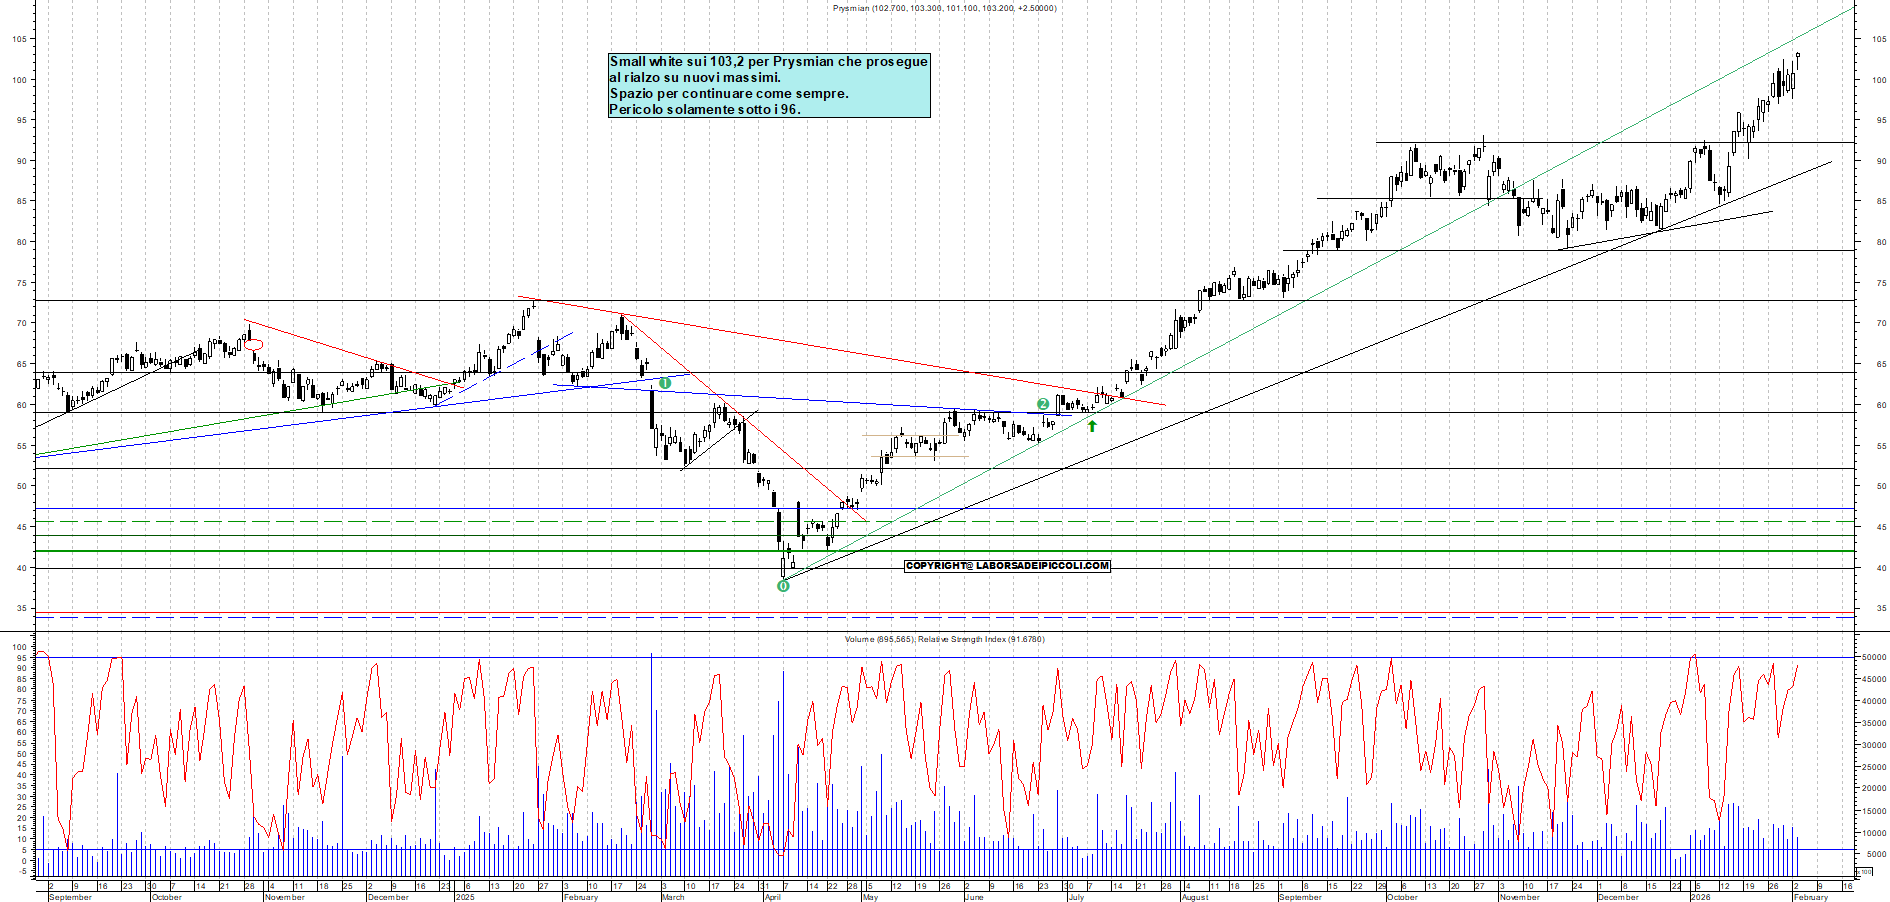Select the small red ellipse annotation
The image size is (1890, 902).
click(254, 345)
